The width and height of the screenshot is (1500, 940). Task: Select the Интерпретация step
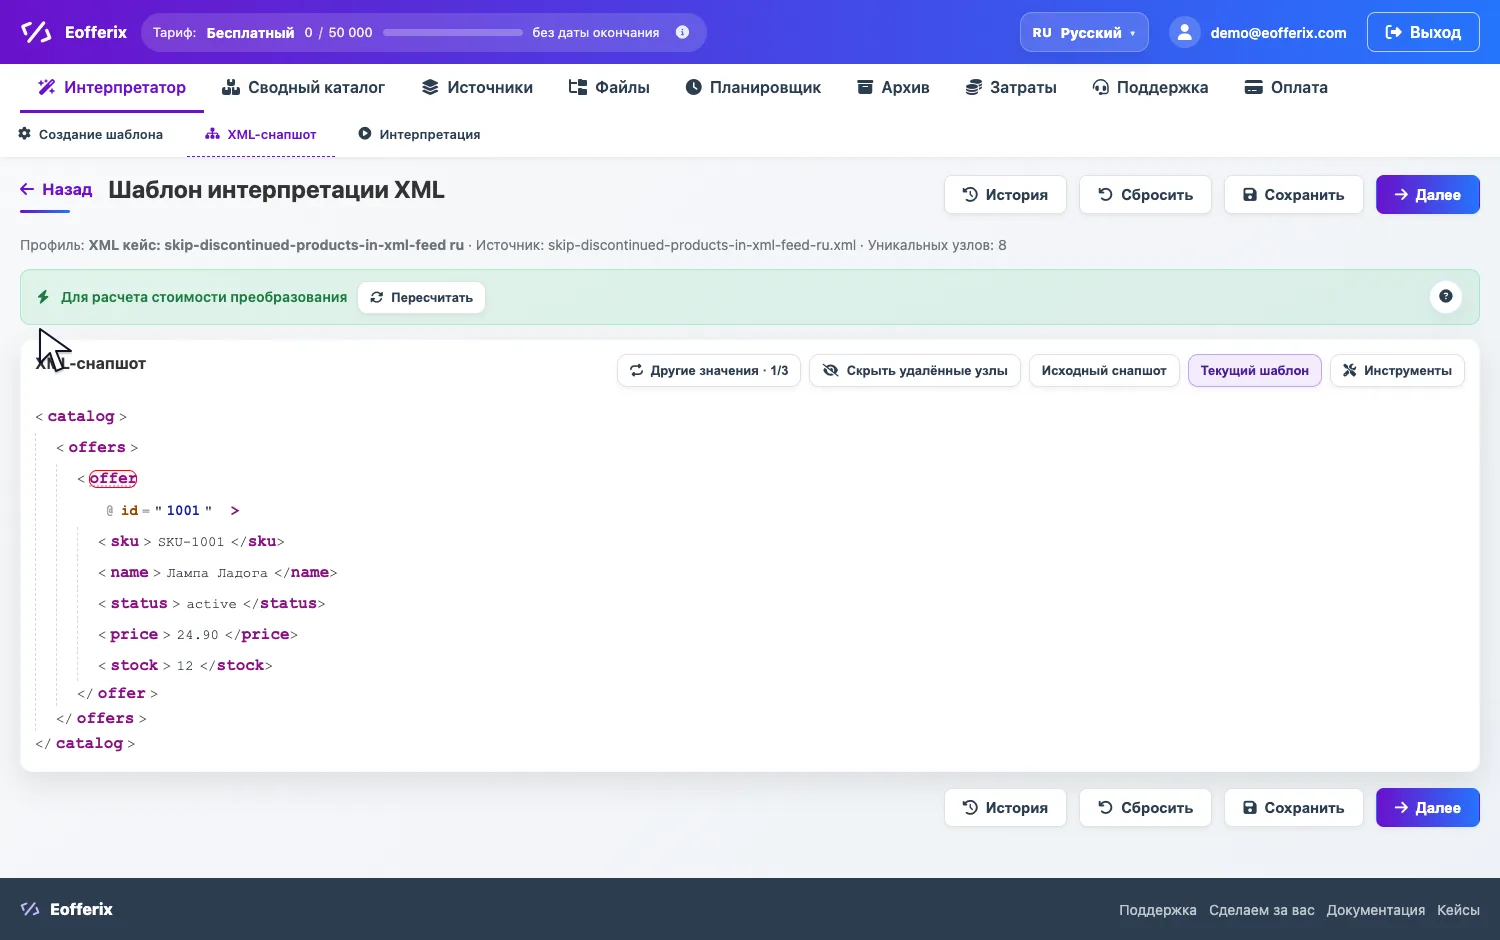[x=420, y=134]
